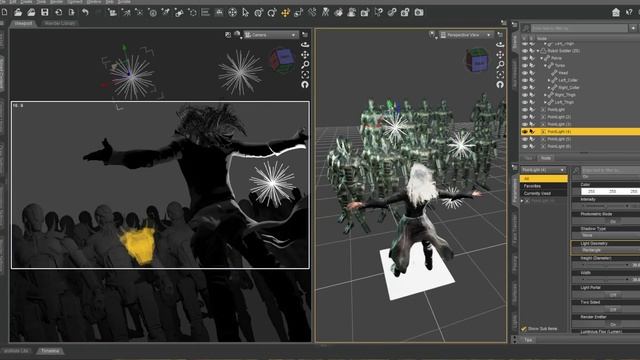
Task: Click the frame icon in Perspective viewport
Action: (x=500, y=74)
